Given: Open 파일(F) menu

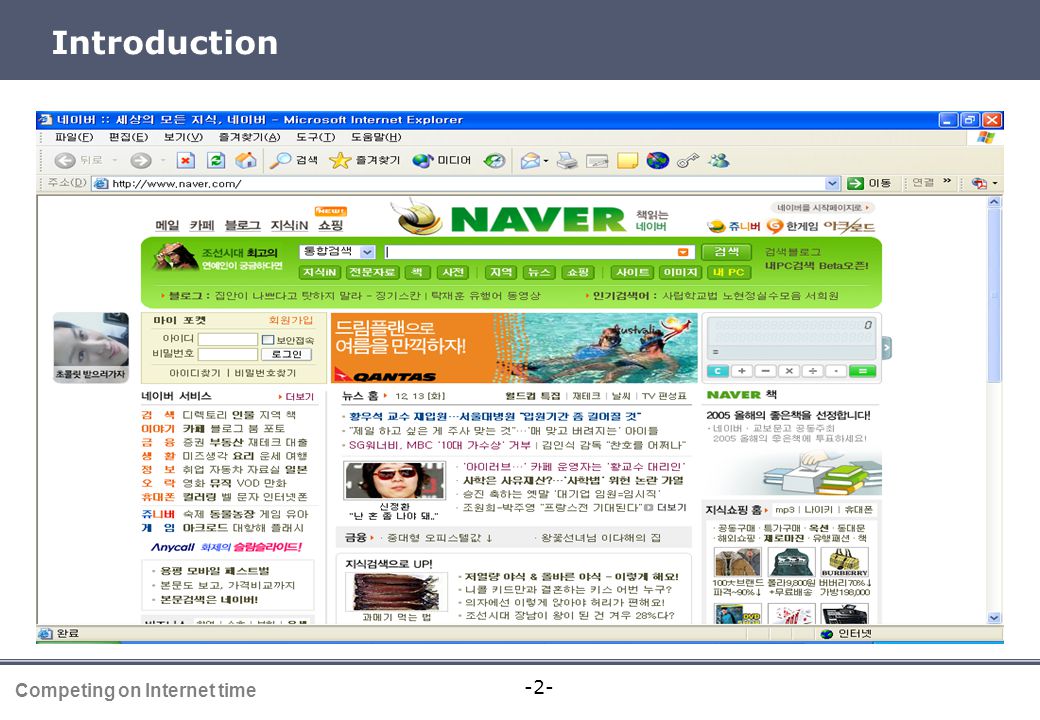Looking at the screenshot, I should coord(74,137).
